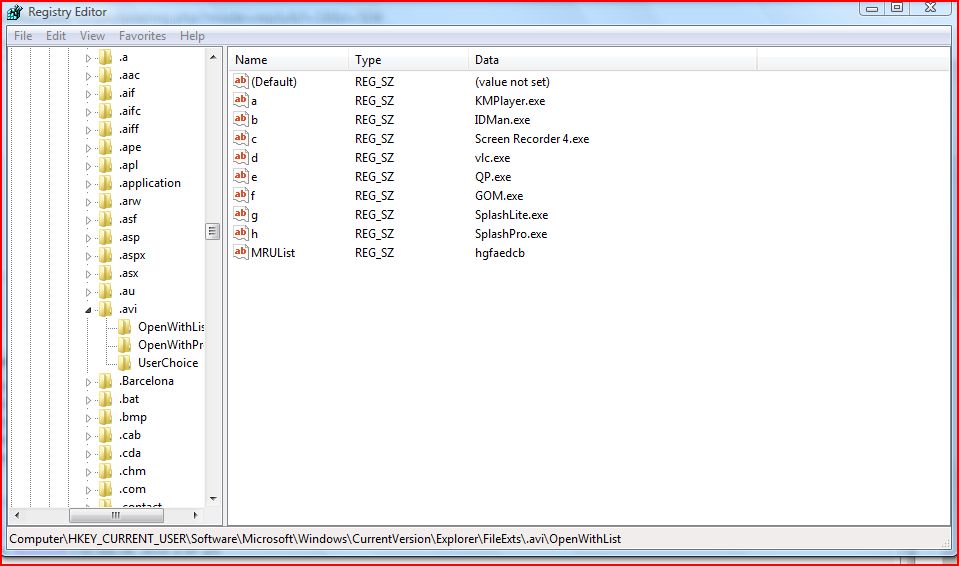
Task: Click the OpenWithProgids subkey folder icon
Action: pyautogui.click(x=125, y=345)
